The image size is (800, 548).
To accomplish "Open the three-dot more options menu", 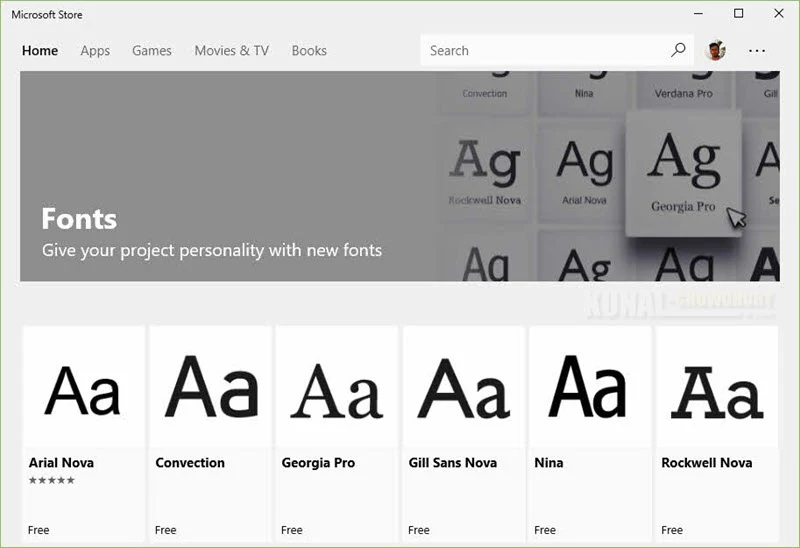I will (x=757, y=51).
